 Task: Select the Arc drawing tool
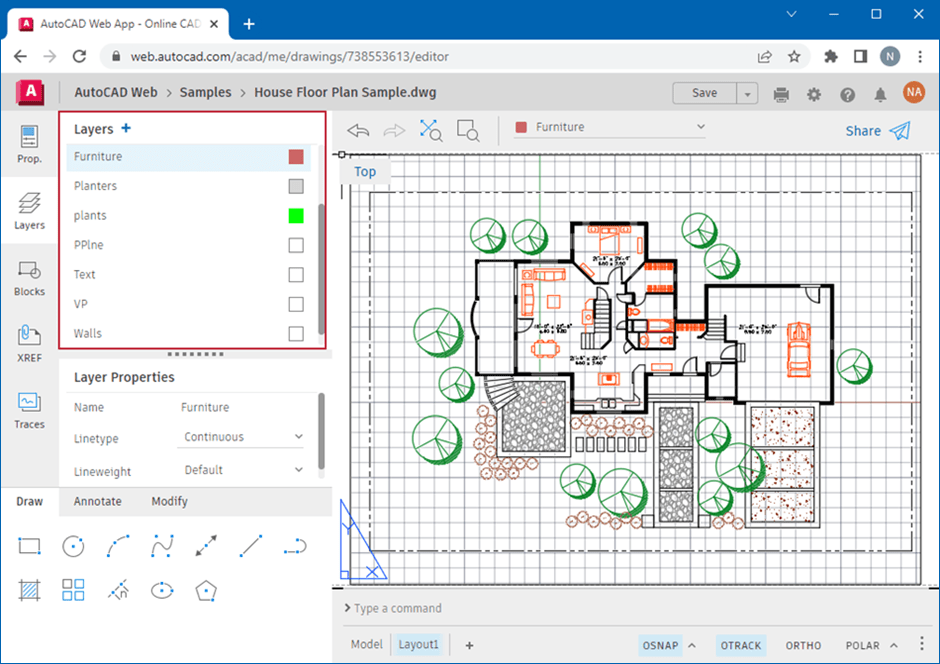(117, 546)
